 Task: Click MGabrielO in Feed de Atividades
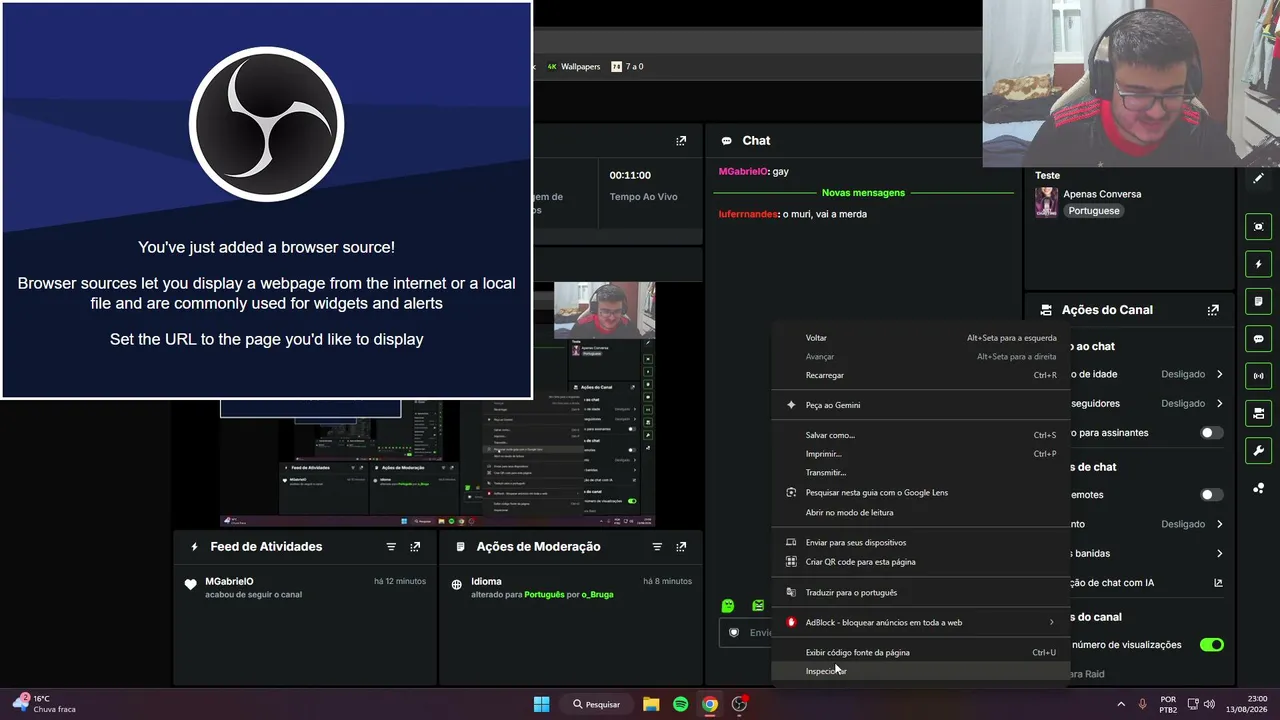[229, 581]
